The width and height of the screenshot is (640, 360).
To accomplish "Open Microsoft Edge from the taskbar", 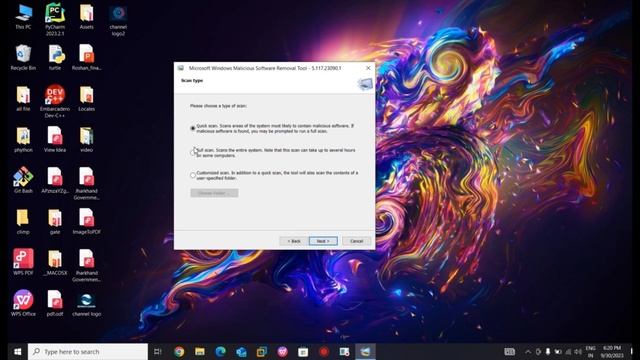I will click(x=220, y=351).
